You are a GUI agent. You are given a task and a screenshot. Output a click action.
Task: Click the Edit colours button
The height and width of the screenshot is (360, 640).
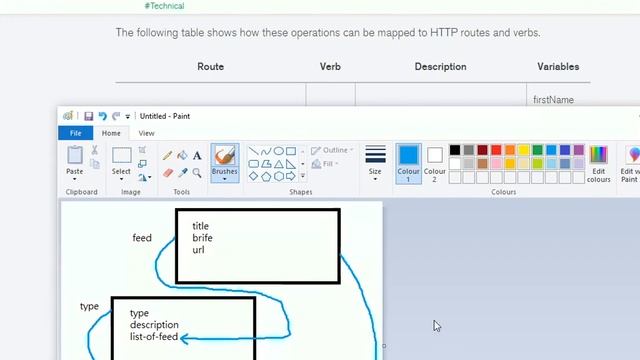598,164
